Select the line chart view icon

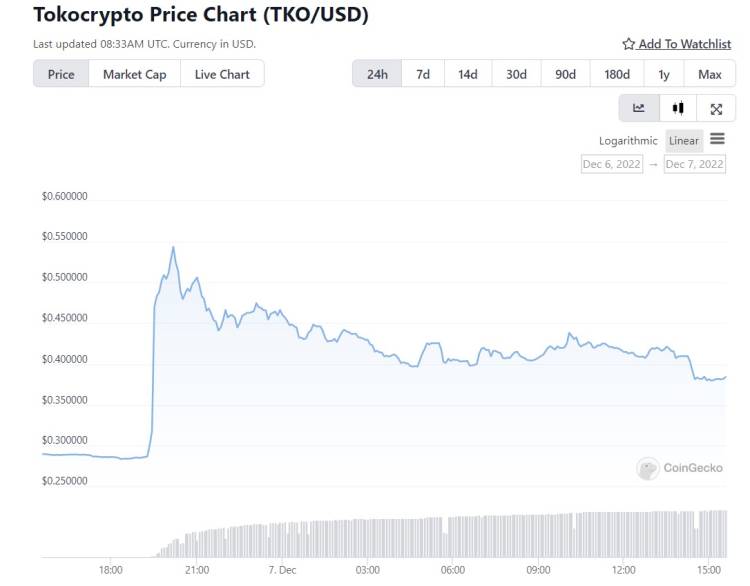click(x=639, y=109)
